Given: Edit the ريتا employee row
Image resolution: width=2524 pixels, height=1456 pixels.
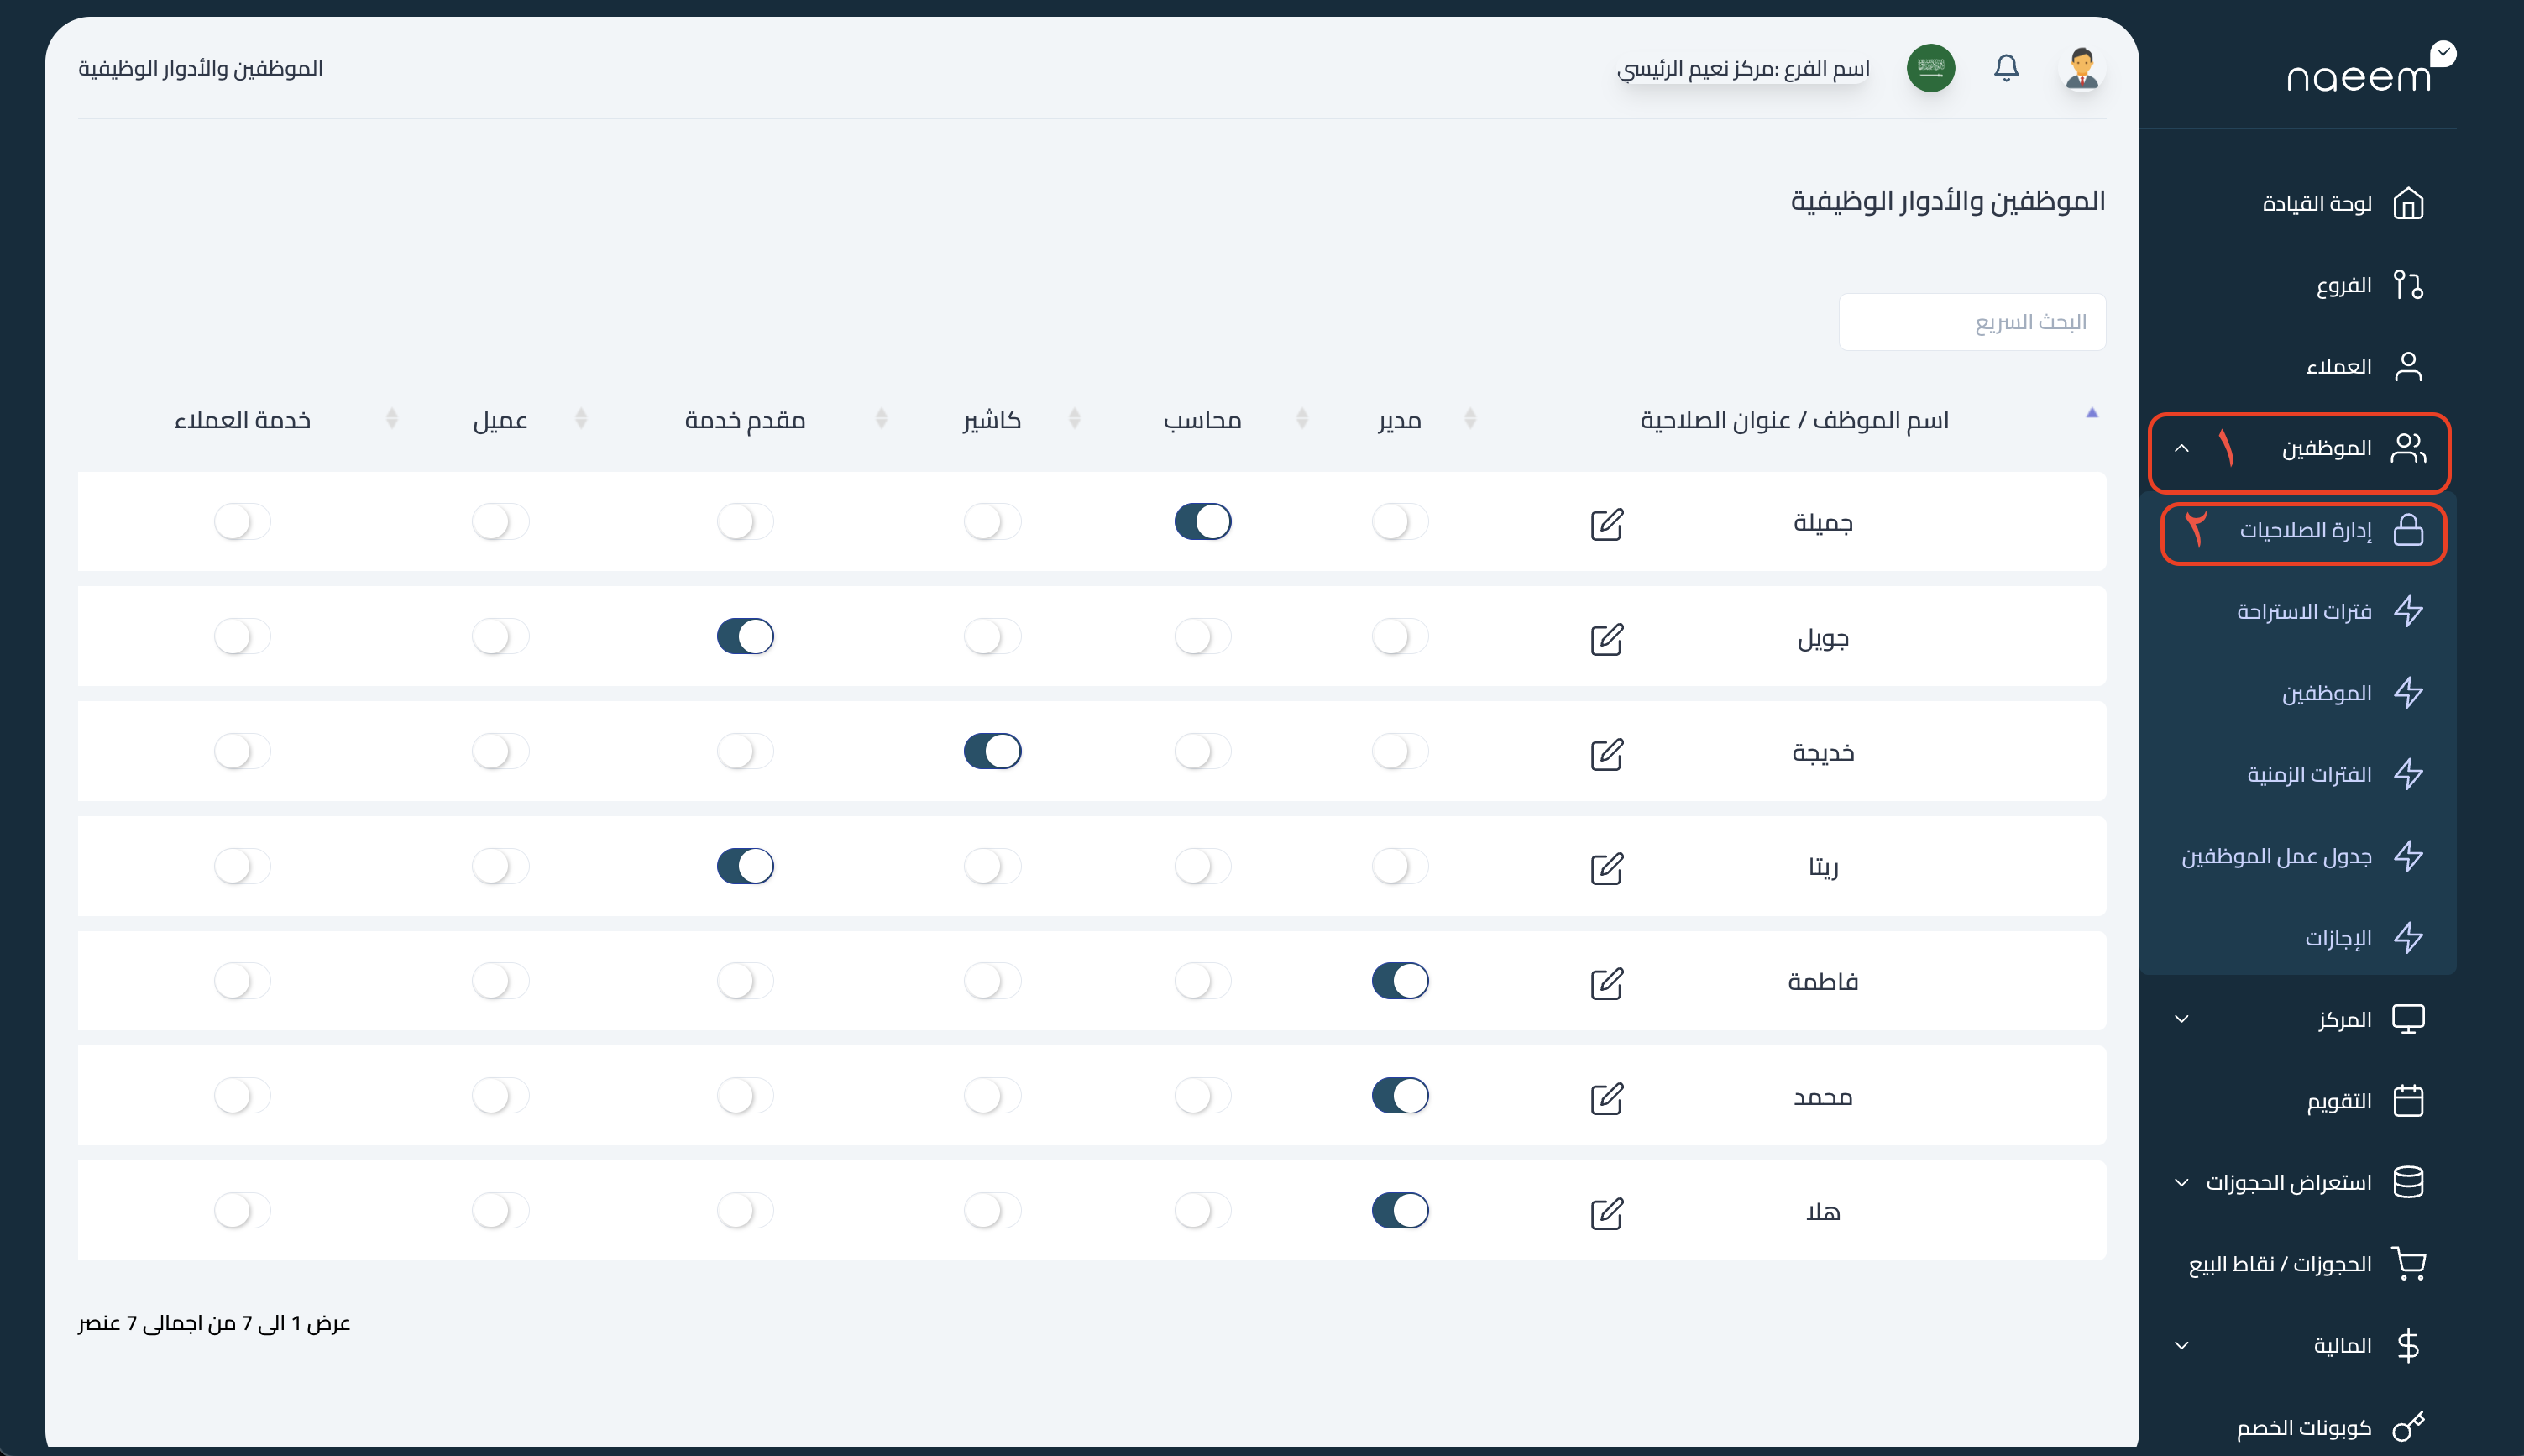Looking at the screenshot, I should (x=1607, y=868).
